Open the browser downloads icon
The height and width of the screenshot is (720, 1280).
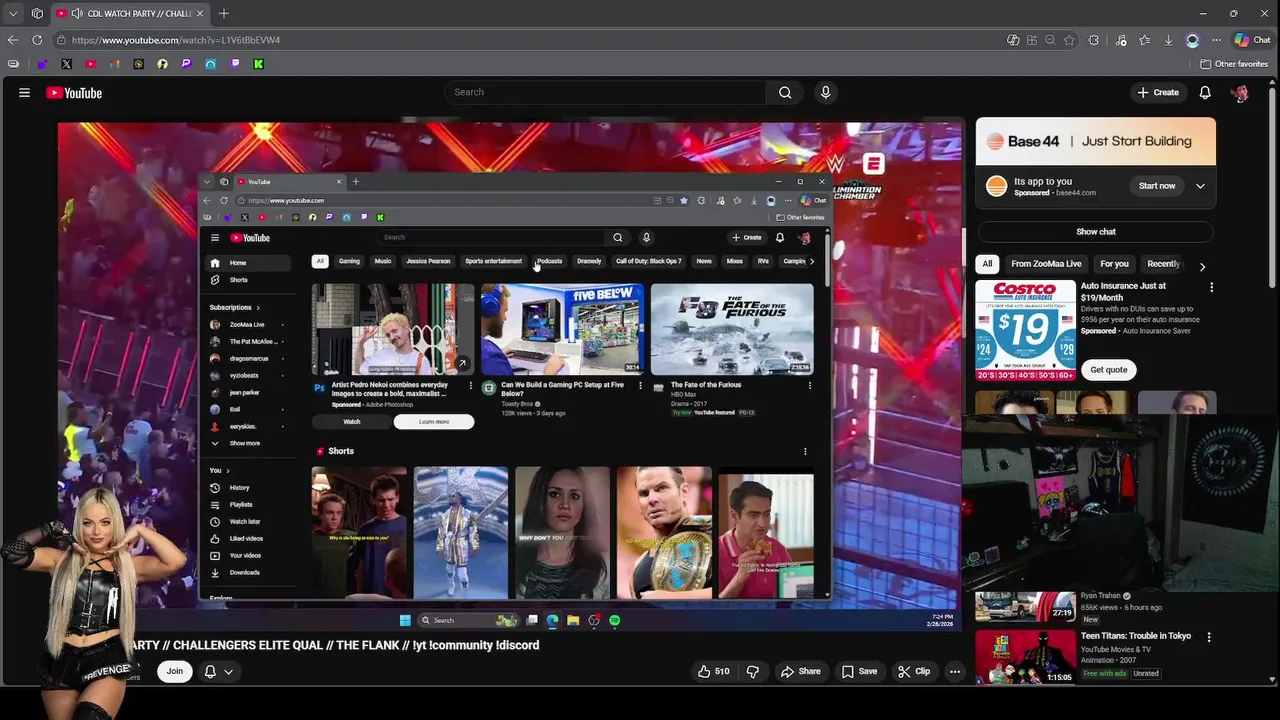[1168, 40]
